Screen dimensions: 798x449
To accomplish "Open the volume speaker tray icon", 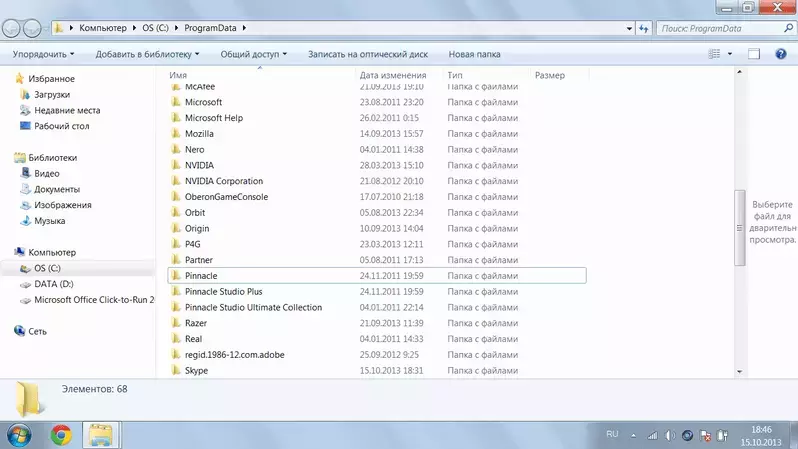I will [670, 435].
